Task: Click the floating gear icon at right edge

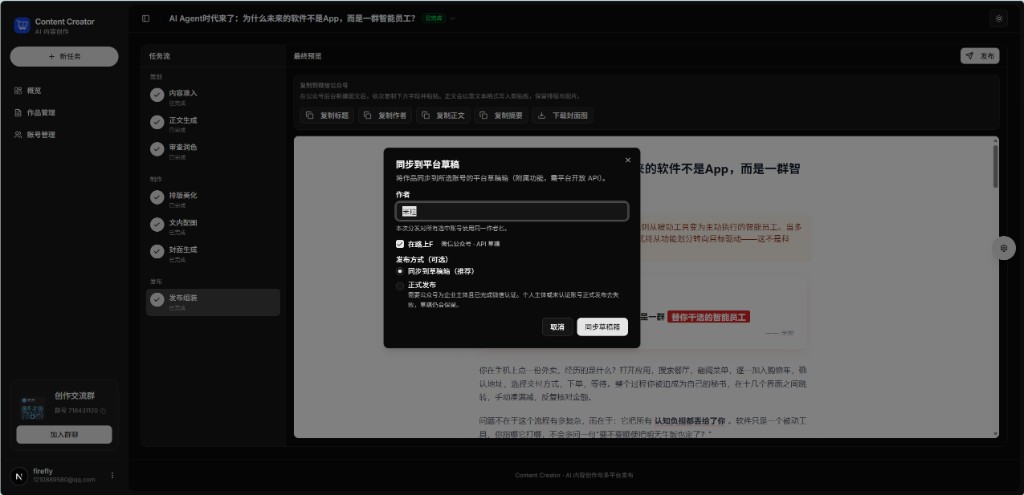Action: click(1004, 248)
